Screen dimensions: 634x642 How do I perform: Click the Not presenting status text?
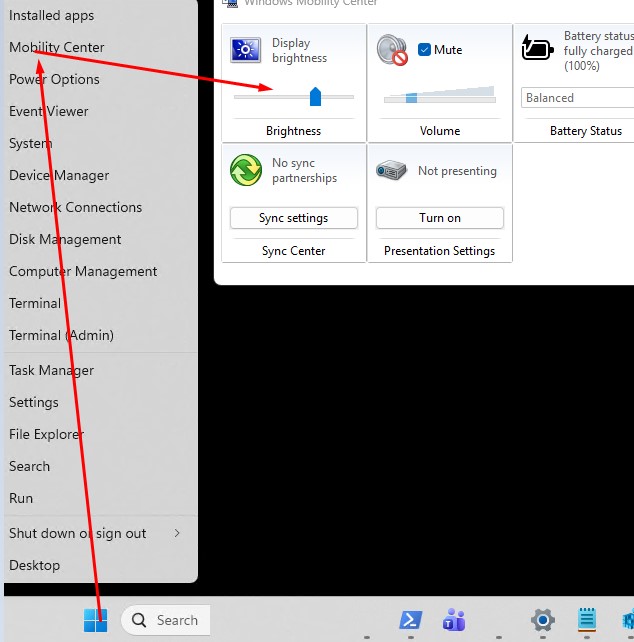(457, 171)
